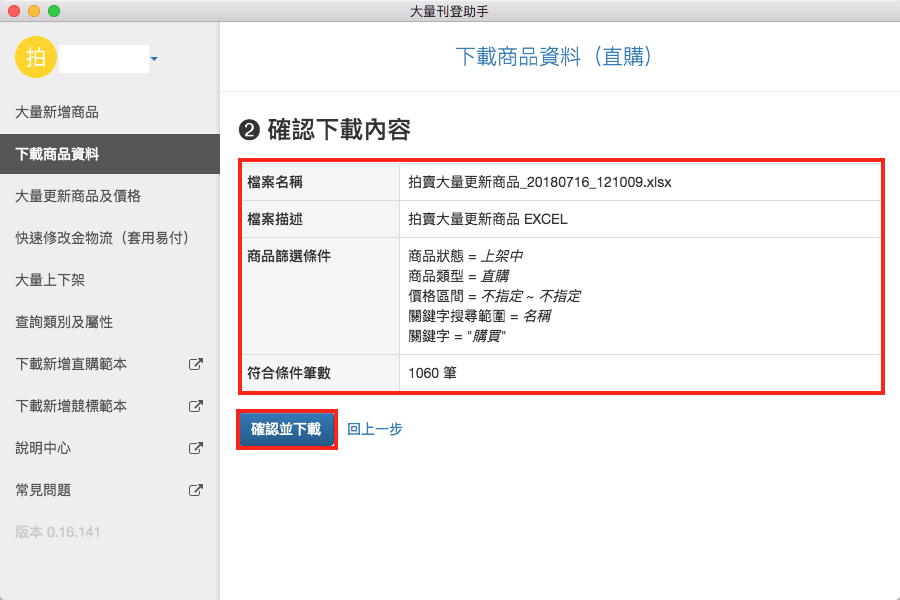This screenshot has width=900, height=600.
Task: Open 大量新增商品 in the sidebar
Action: pyautogui.click(x=57, y=112)
